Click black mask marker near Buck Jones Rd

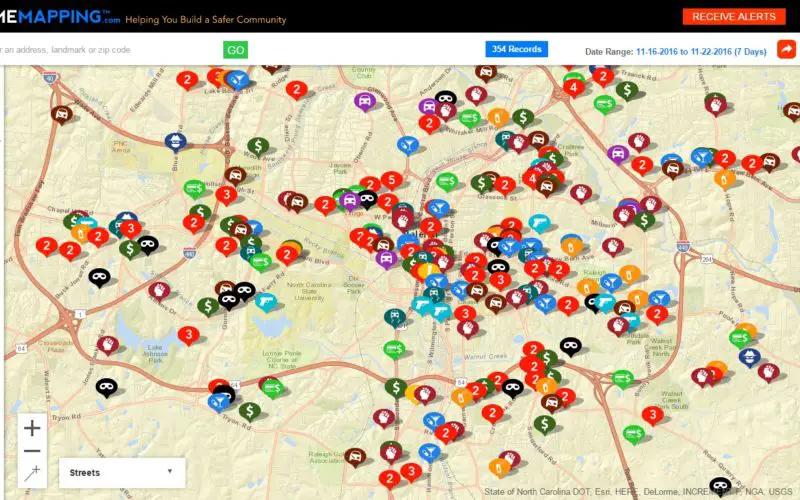tap(99, 278)
